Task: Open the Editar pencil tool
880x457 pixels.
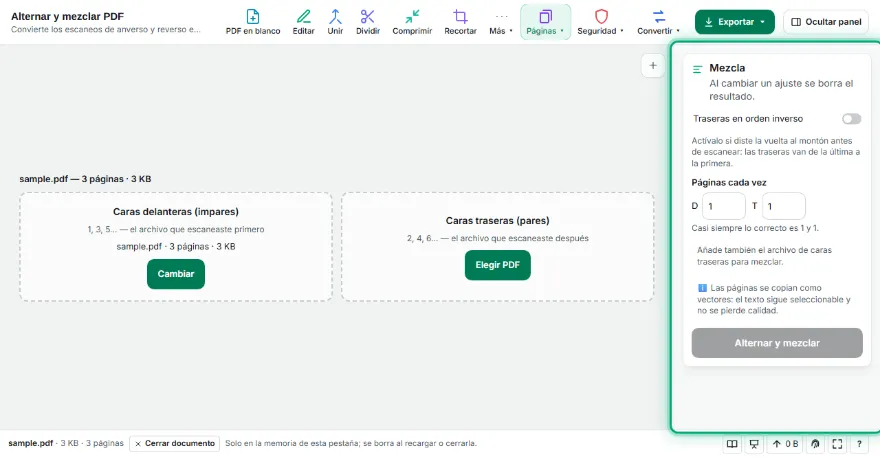Action: 303,22
